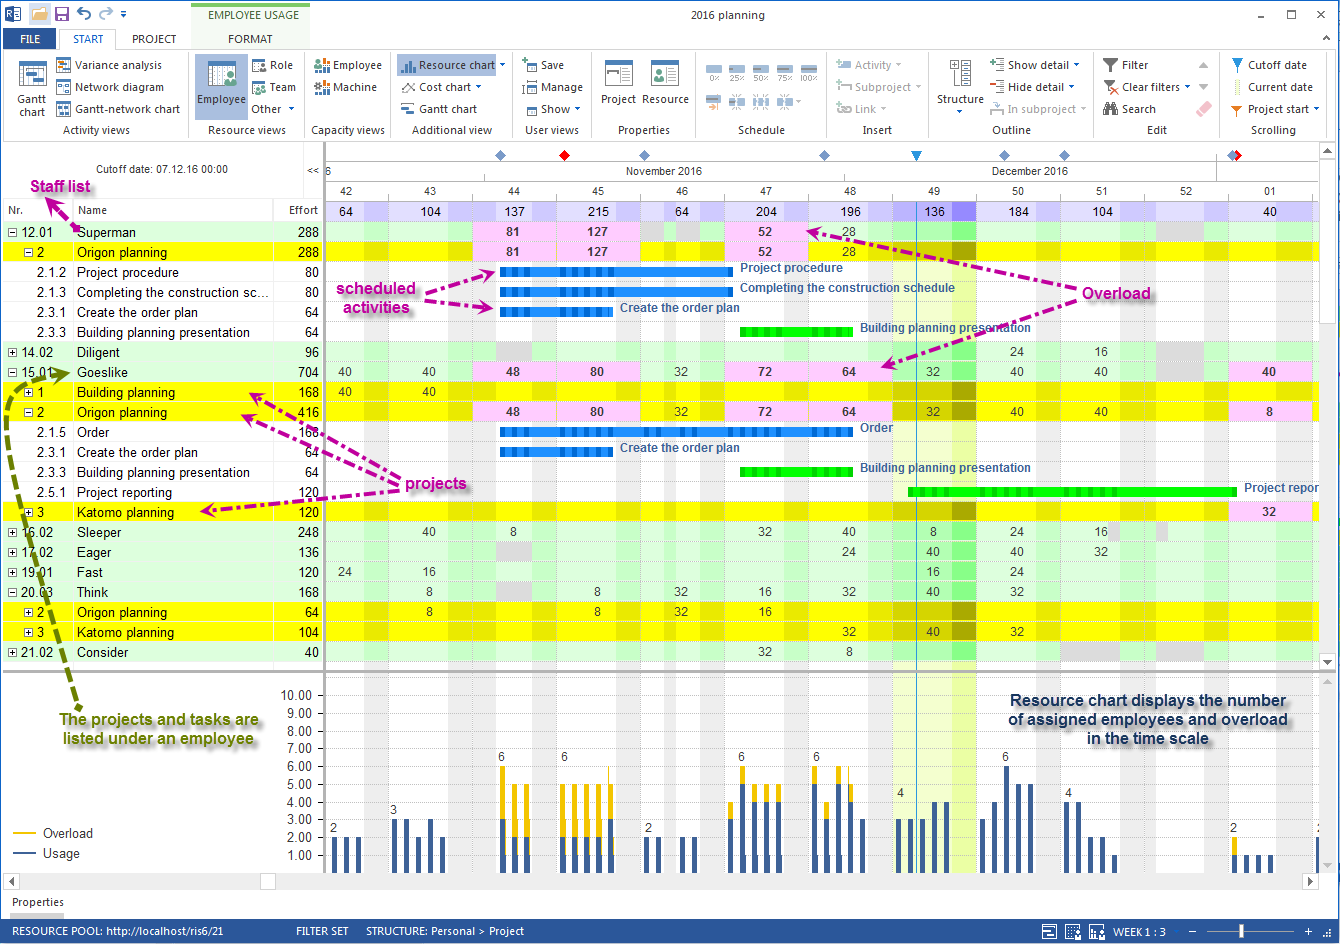Click the Effort column header

pyautogui.click(x=298, y=210)
